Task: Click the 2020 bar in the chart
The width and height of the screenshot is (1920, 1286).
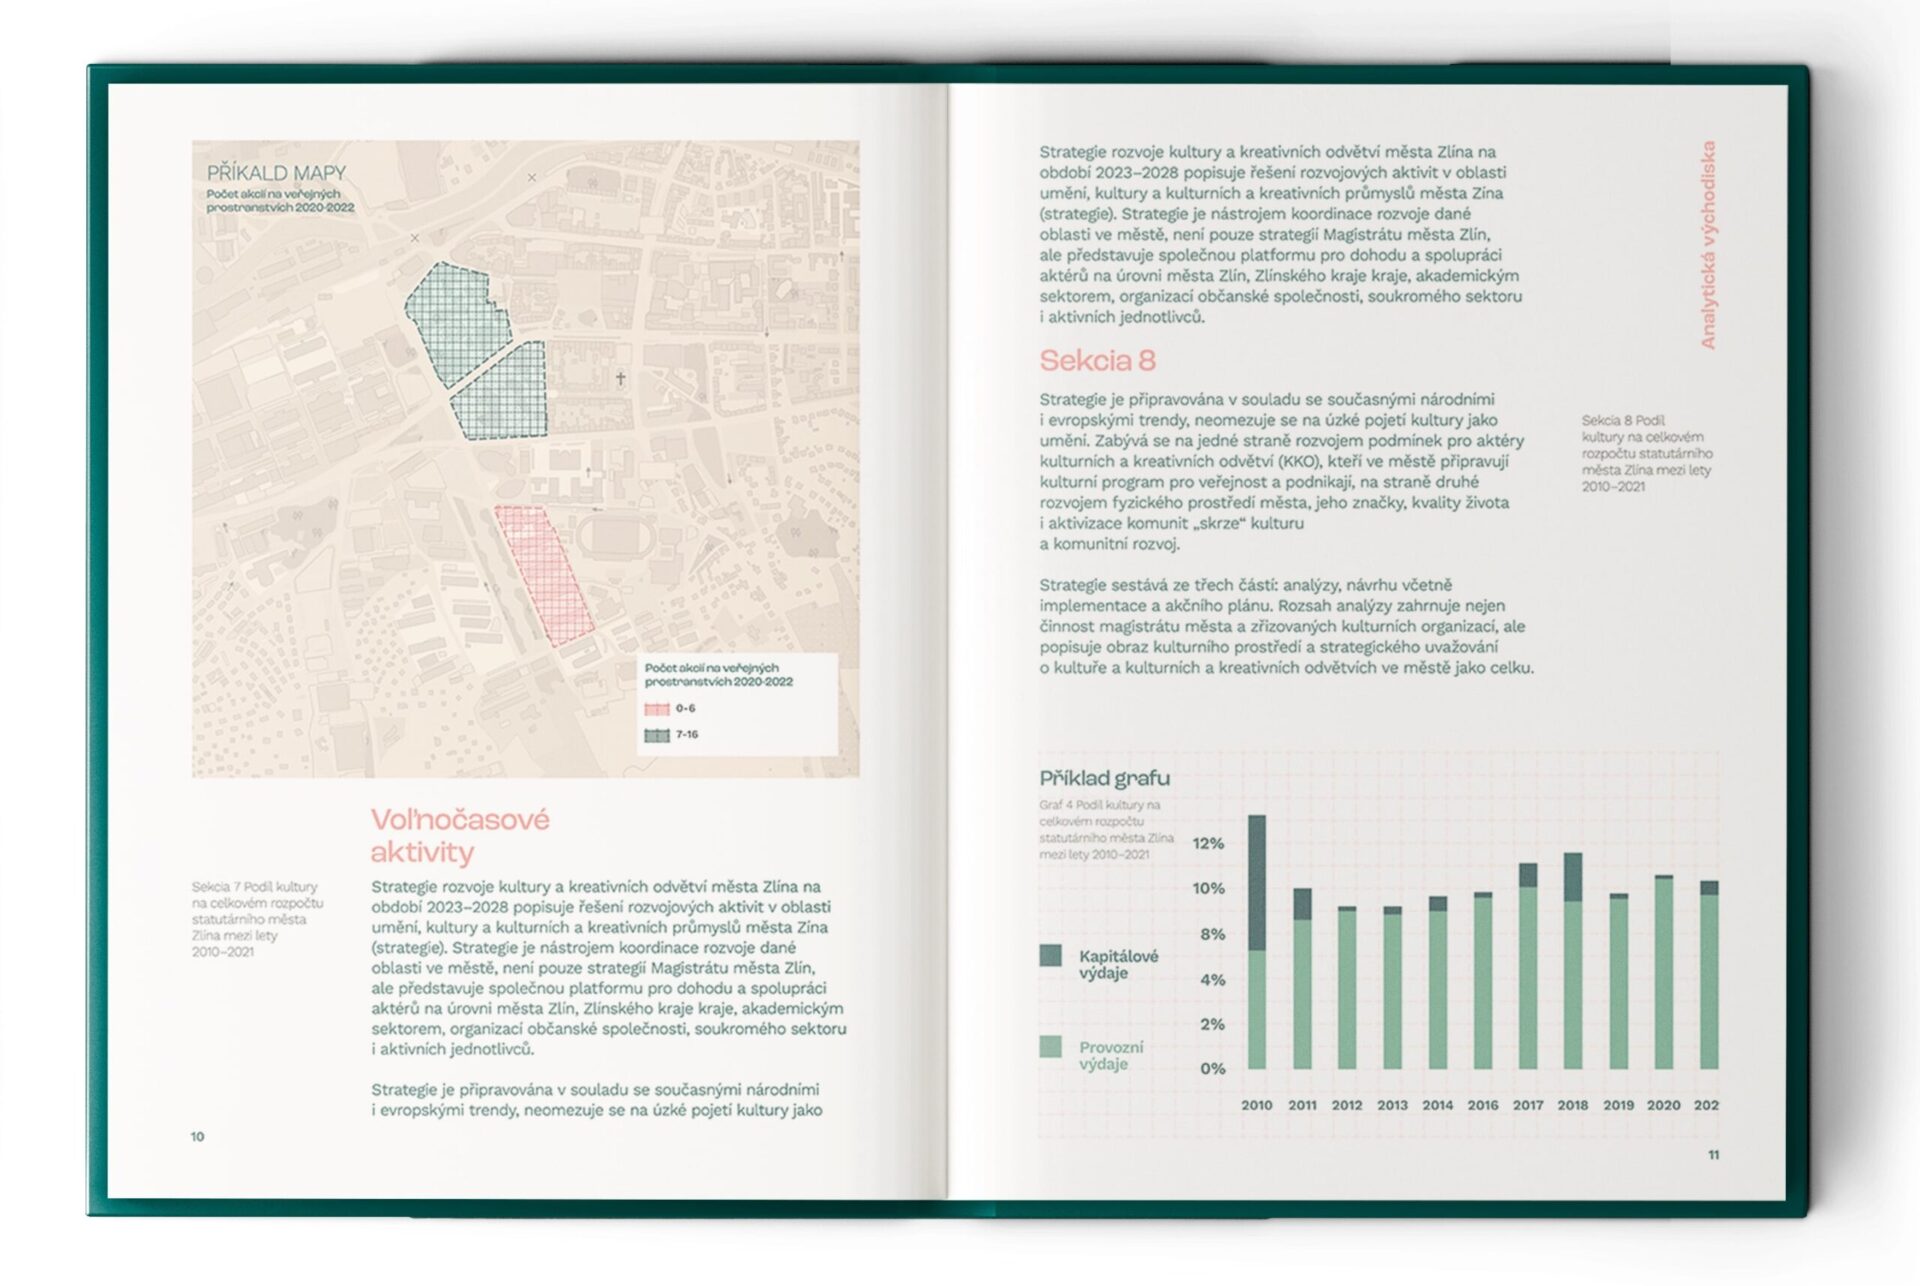Action: tap(1663, 972)
